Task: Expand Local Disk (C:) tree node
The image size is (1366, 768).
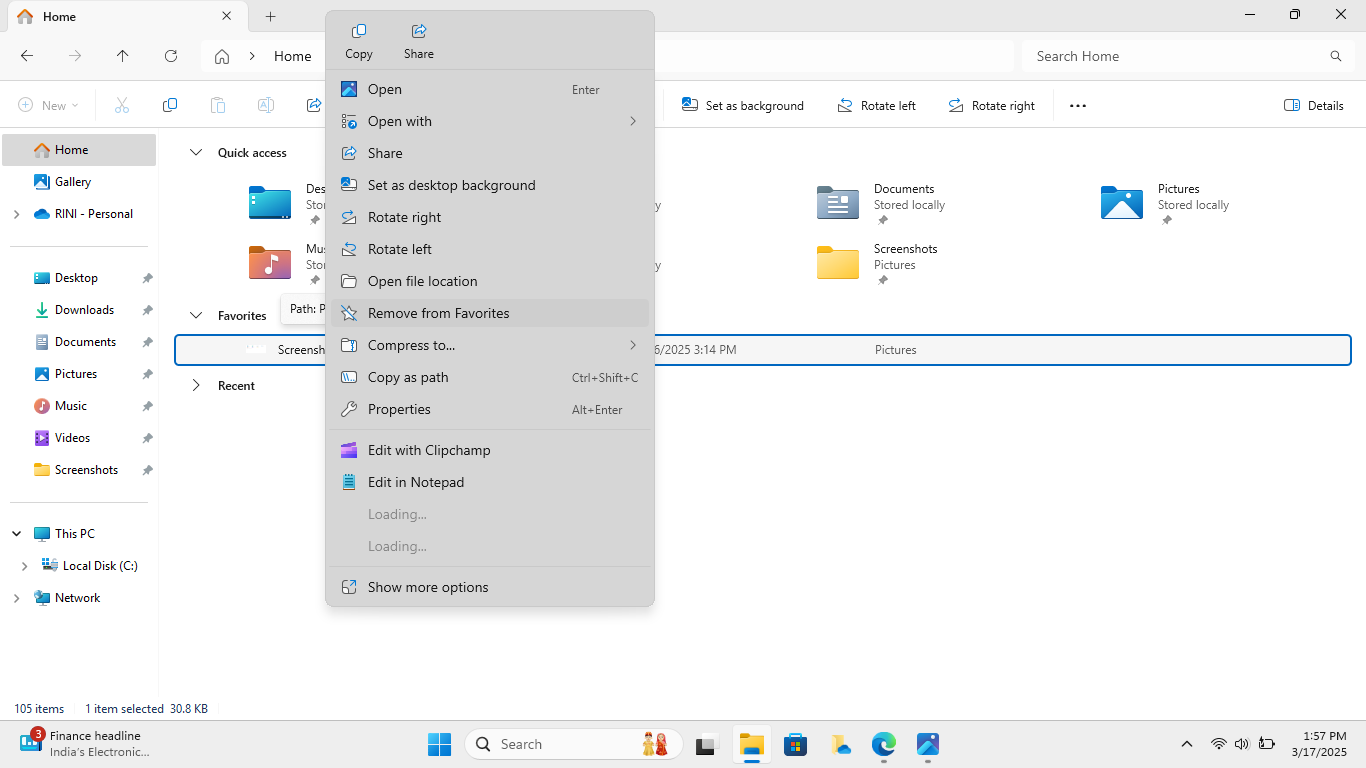Action: (24, 566)
